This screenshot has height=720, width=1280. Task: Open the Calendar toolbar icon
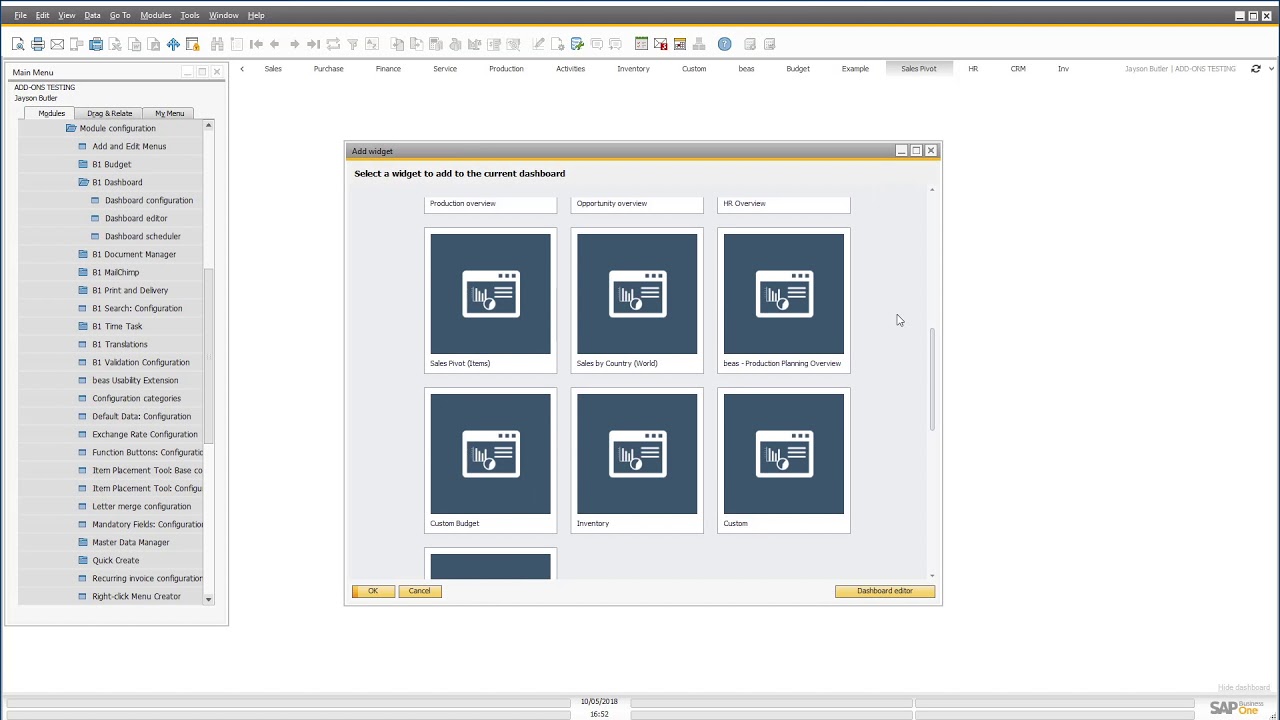(680, 44)
